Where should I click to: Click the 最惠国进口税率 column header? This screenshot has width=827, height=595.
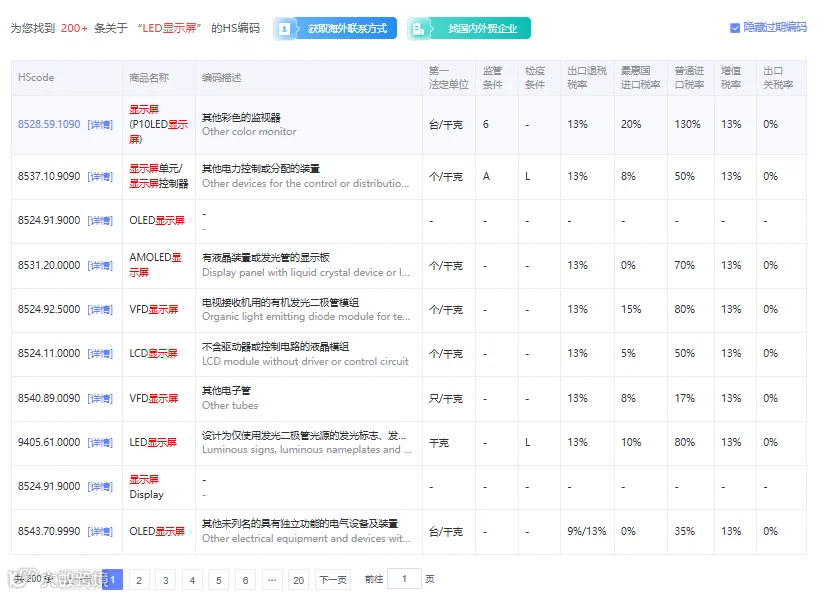pos(640,78)
